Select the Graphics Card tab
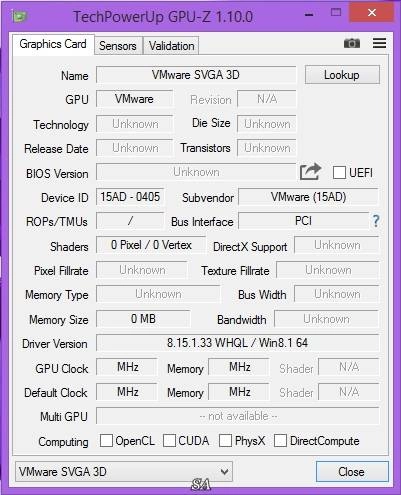Image resolution: width=401 pixels, height=495 pixels. click(x=53, y=44)
